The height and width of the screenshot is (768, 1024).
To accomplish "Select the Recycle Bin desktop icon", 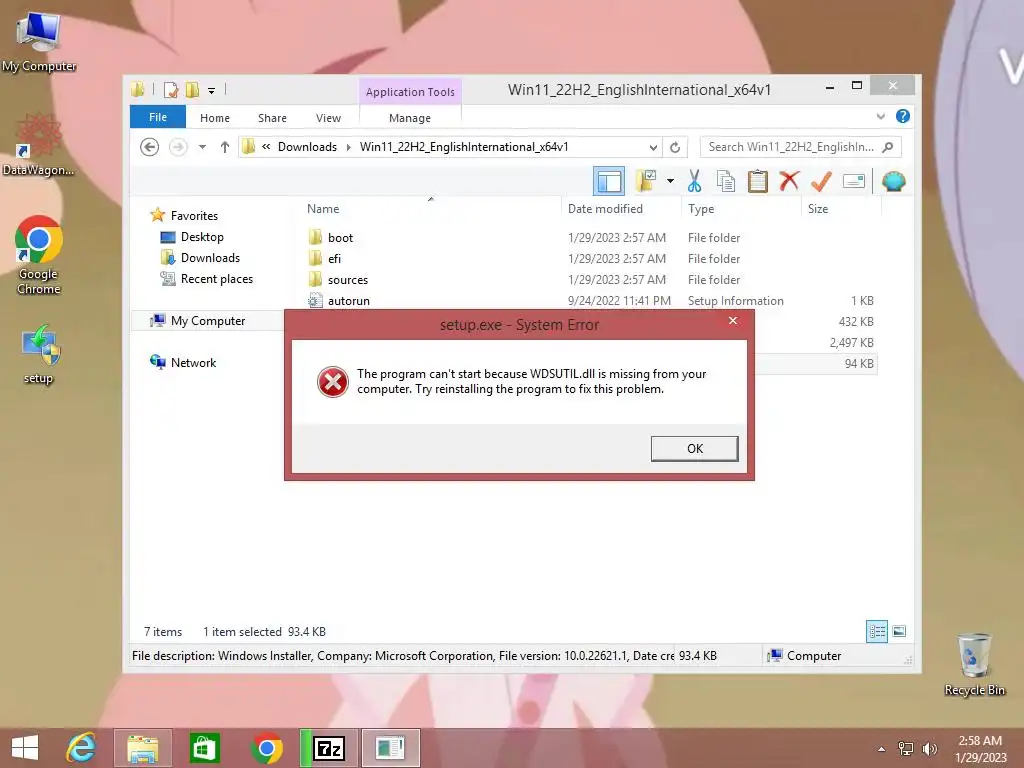I will tap(974, 664).
